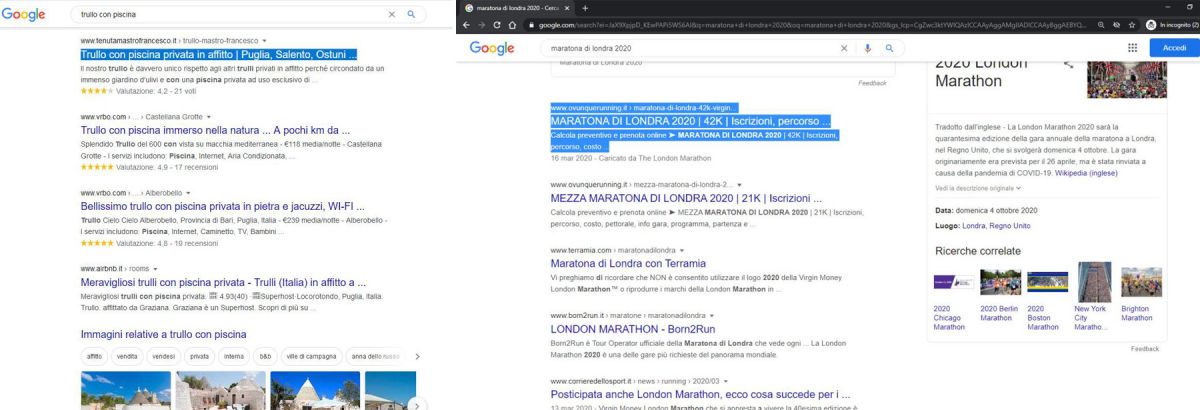Click the magnifier icon in the marathon search
This screenshot has height=410, width=1200.
887,47
